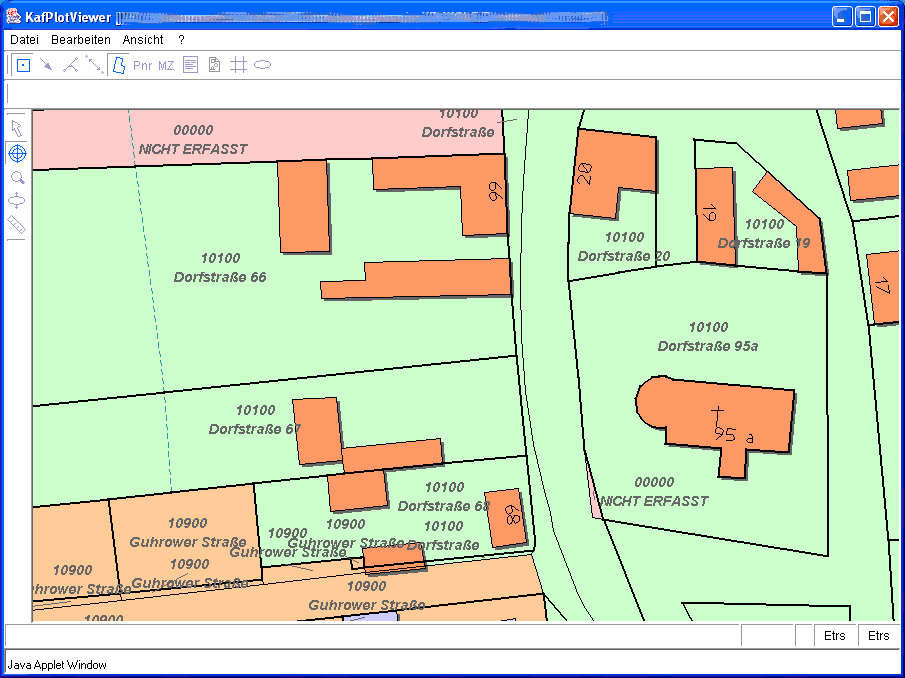This screenshot has width=905, height=678.
Task: Click the arrow-to-point toolbar icon
Action: (x=46, y=66)
